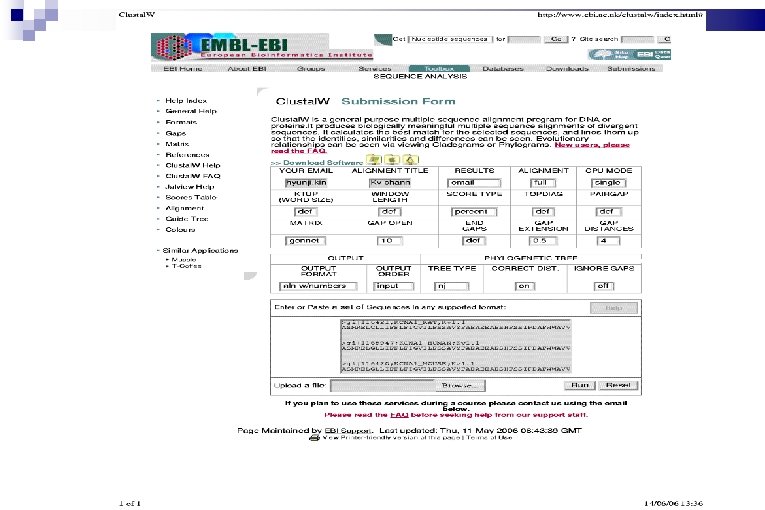Click into the YOUR EMAIL input field
The width and height of the screenshot is (765, 510).
click(x=306, y=183)
